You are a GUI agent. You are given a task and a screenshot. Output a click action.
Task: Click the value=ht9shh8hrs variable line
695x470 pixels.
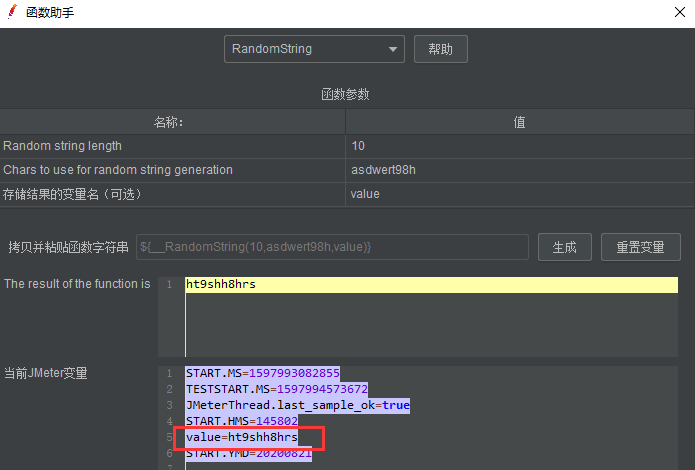coord(242,437)
